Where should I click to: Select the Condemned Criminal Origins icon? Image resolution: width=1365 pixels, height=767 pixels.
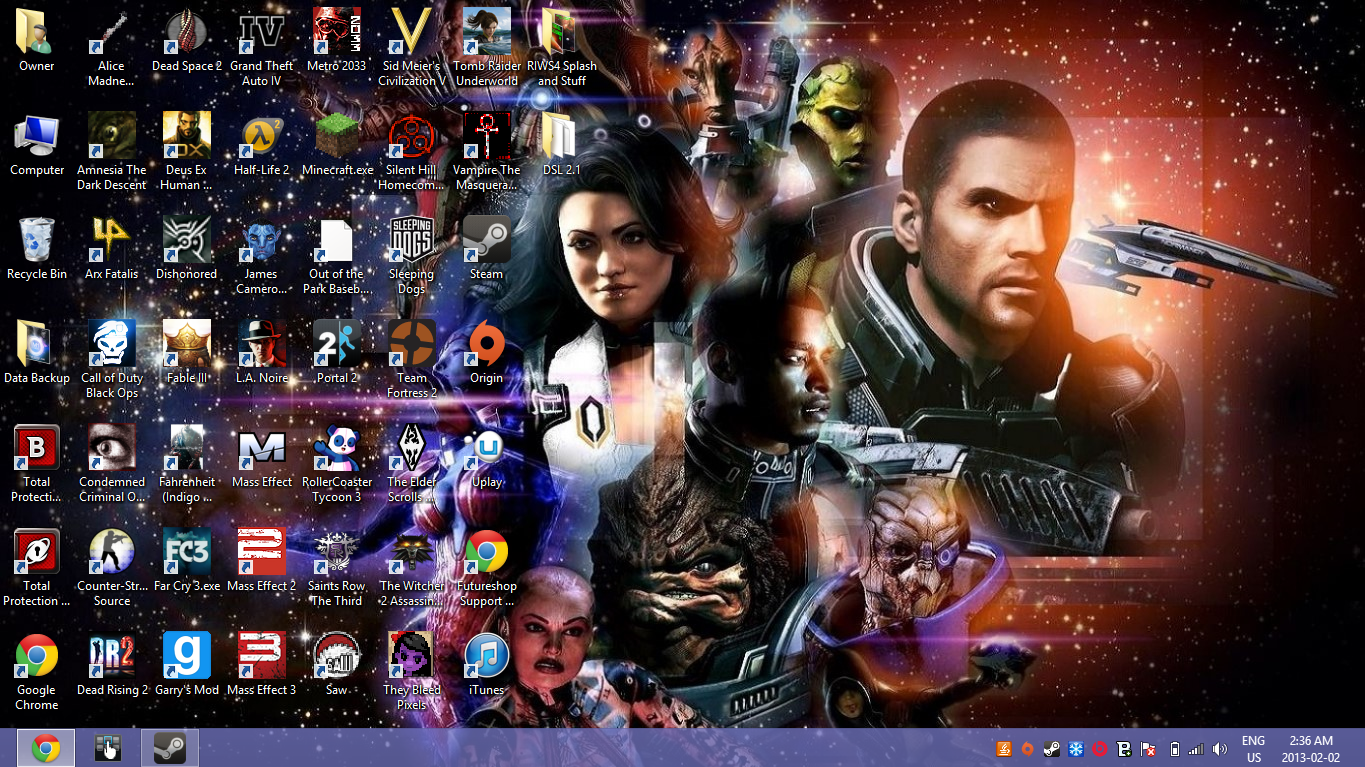click(111, 465)
